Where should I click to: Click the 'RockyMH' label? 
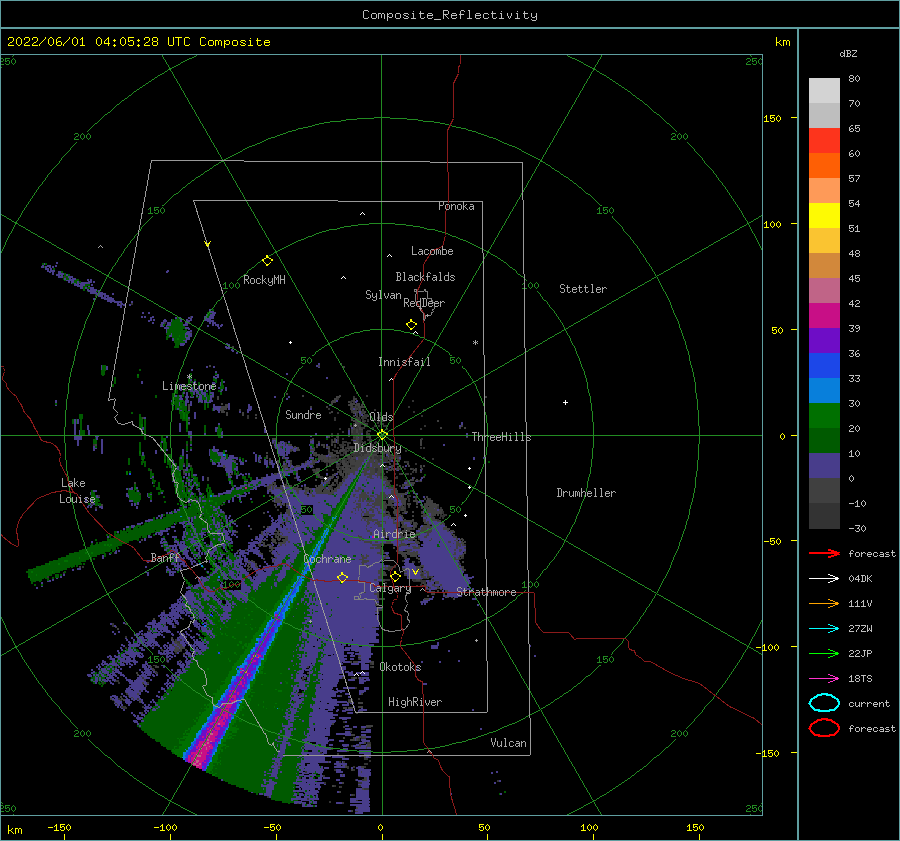coord(264,280)
